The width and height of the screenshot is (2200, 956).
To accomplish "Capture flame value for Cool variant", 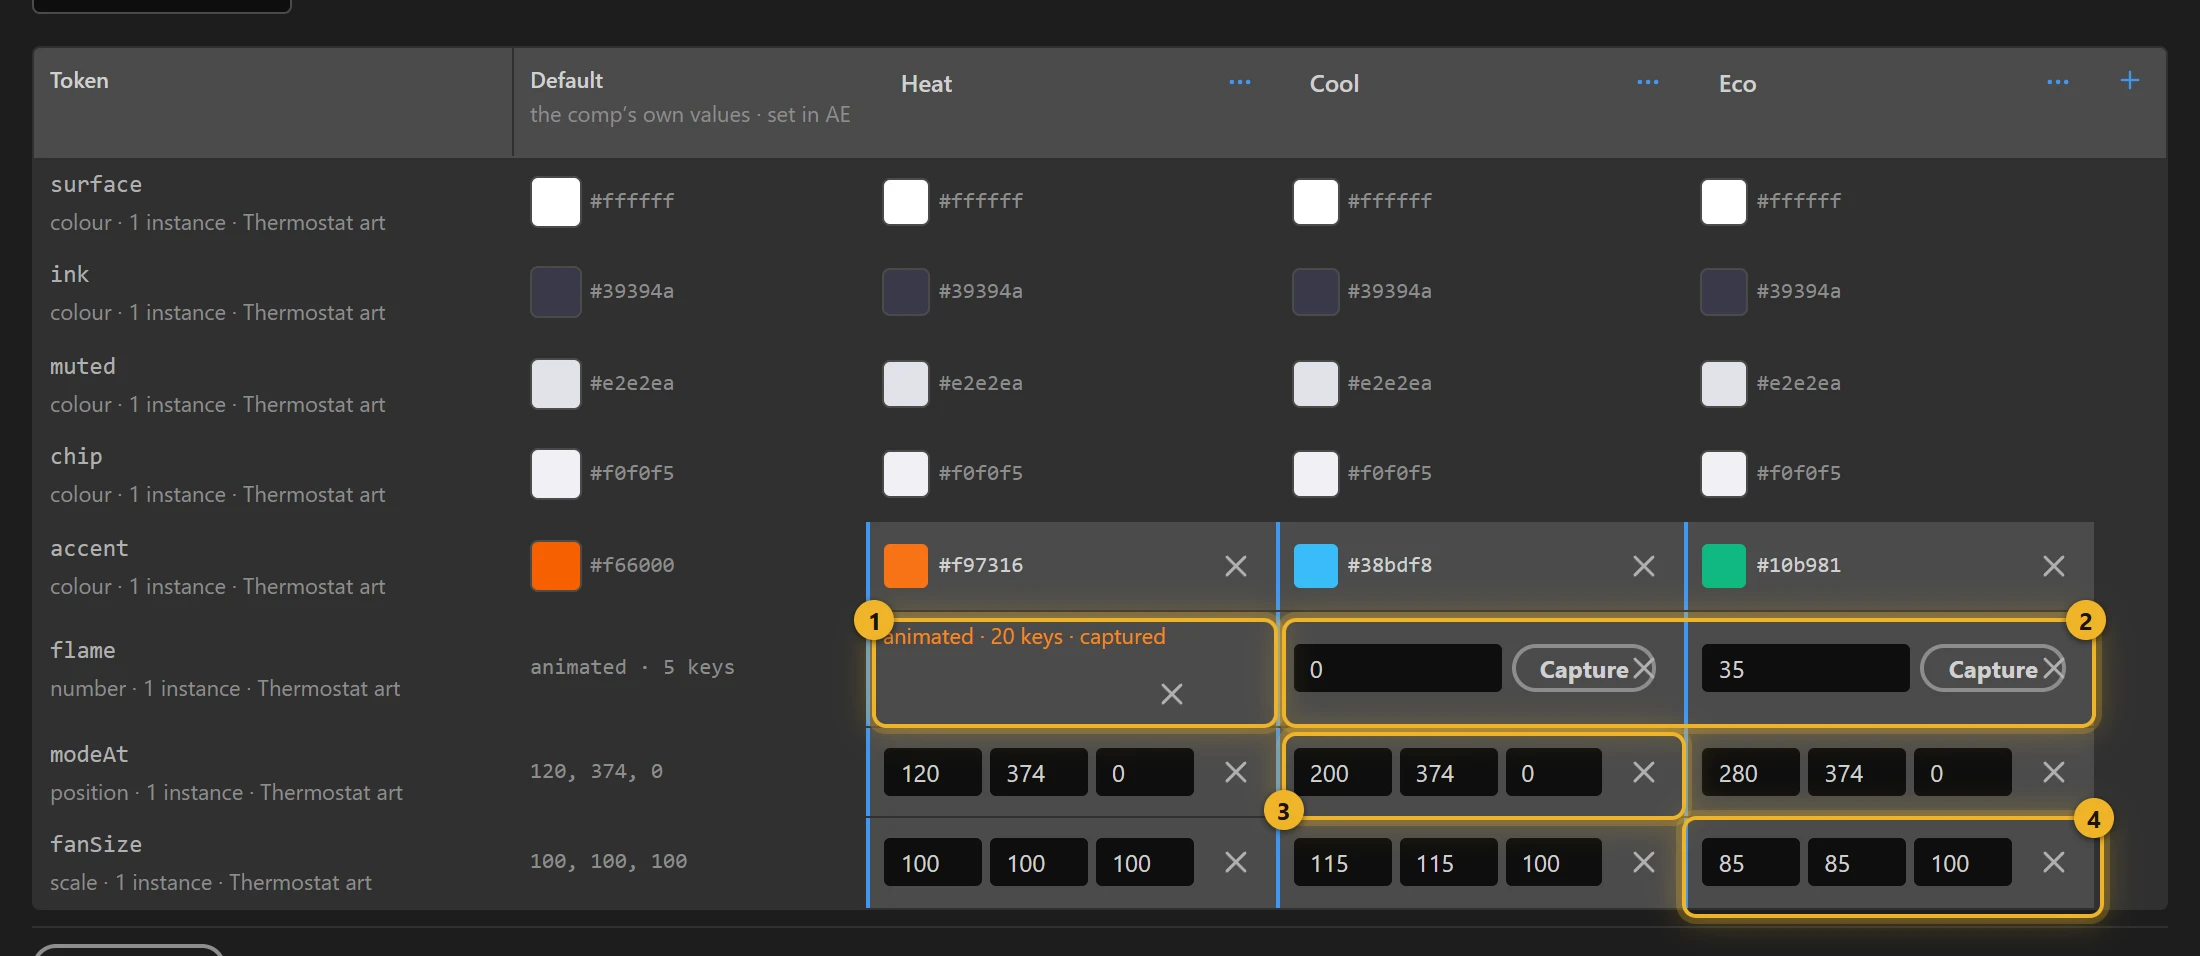I will click(x=1582, y=669).
